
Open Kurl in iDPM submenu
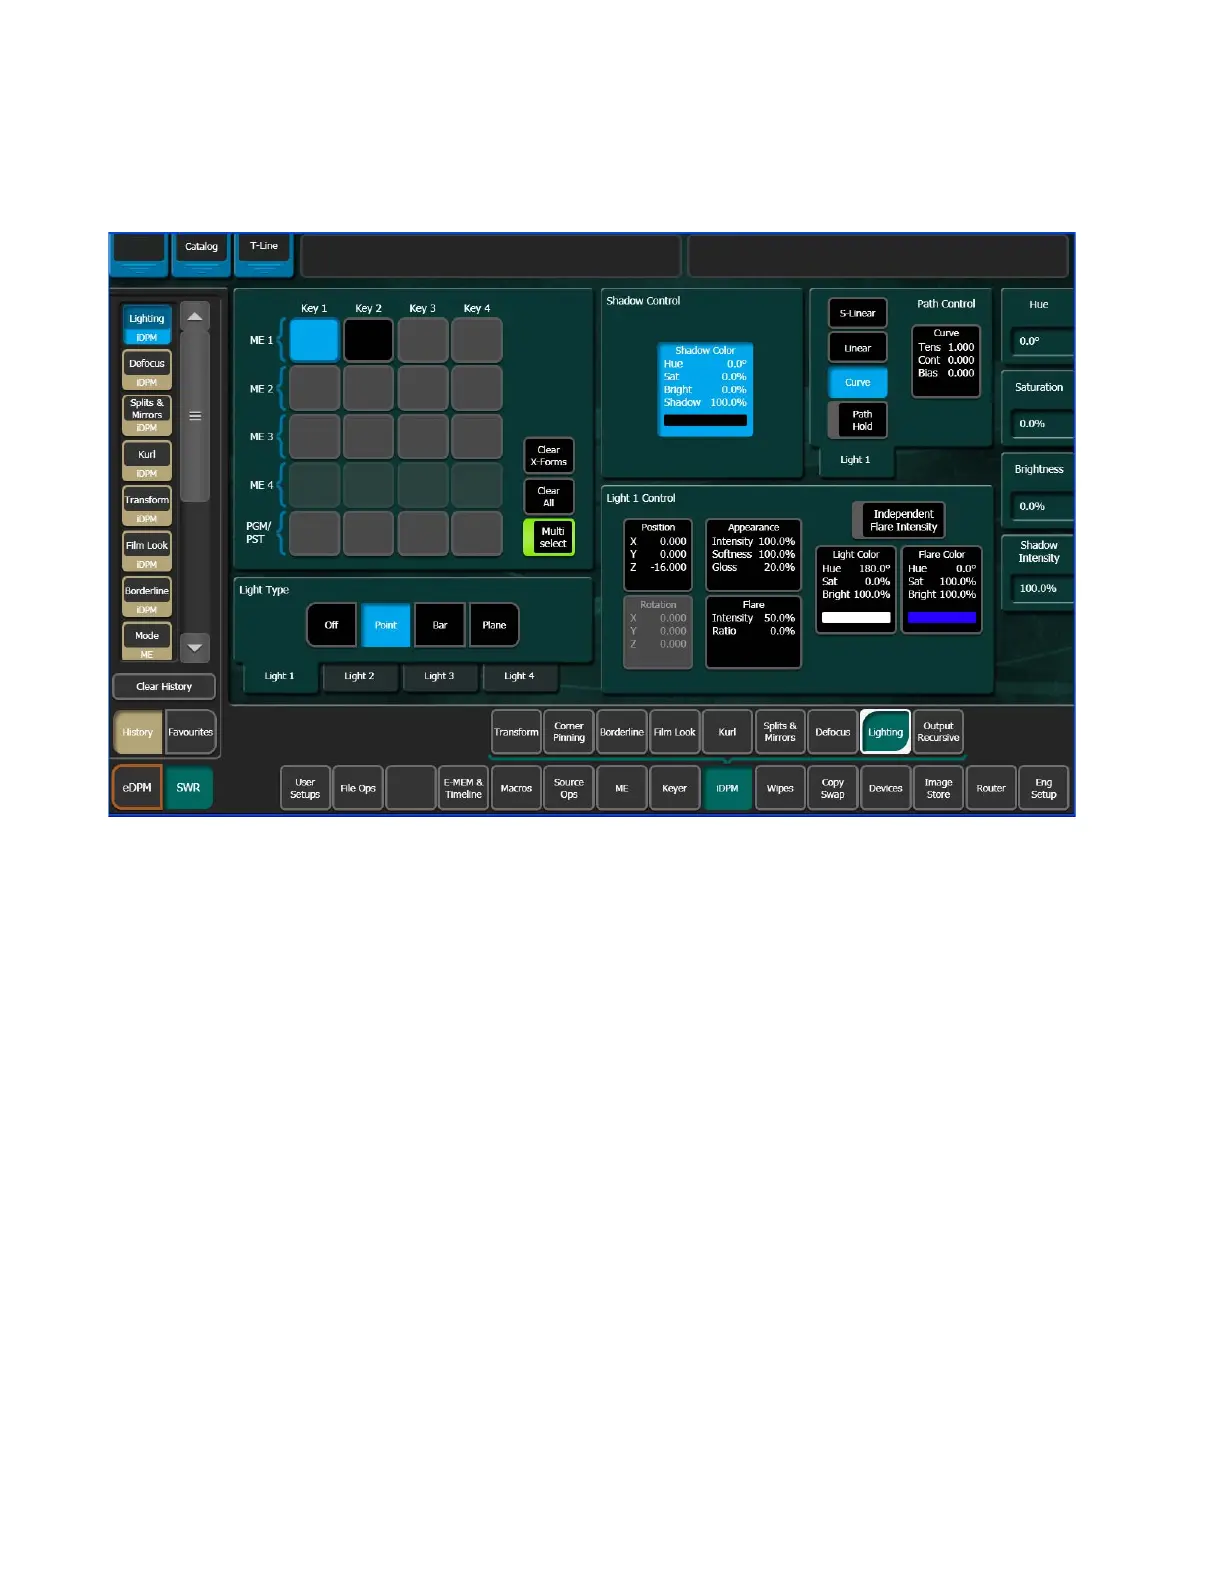coord(727,732)
